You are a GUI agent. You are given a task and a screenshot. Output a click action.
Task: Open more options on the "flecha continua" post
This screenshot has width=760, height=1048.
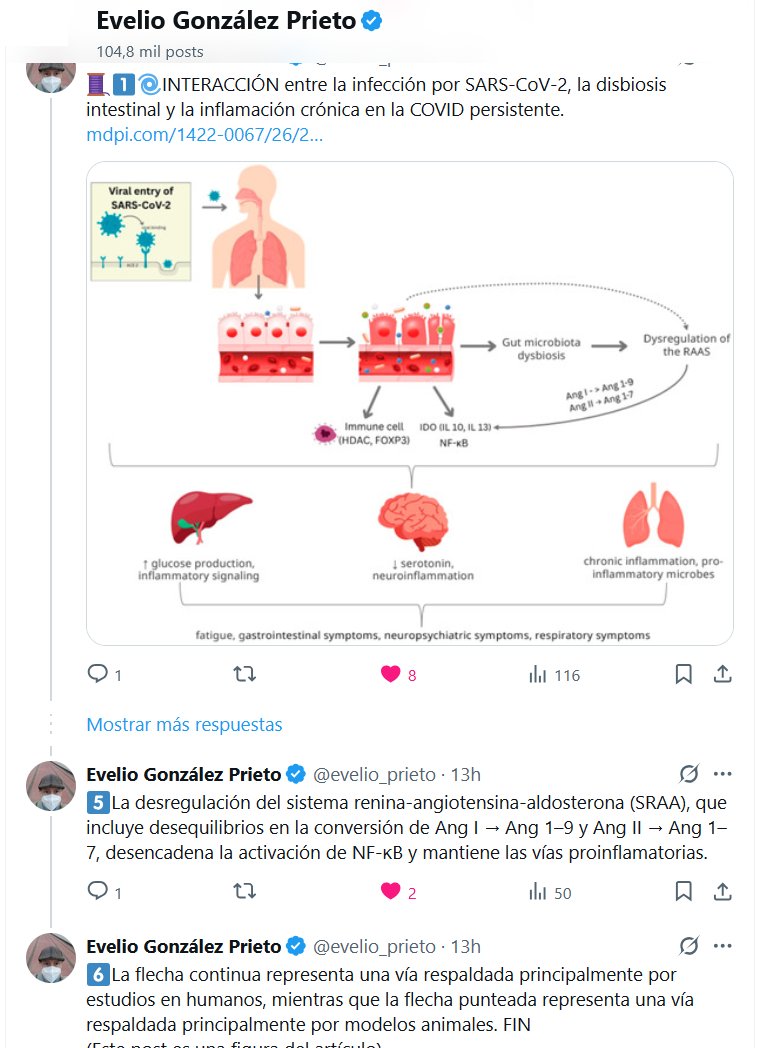(x=722, y=946)
